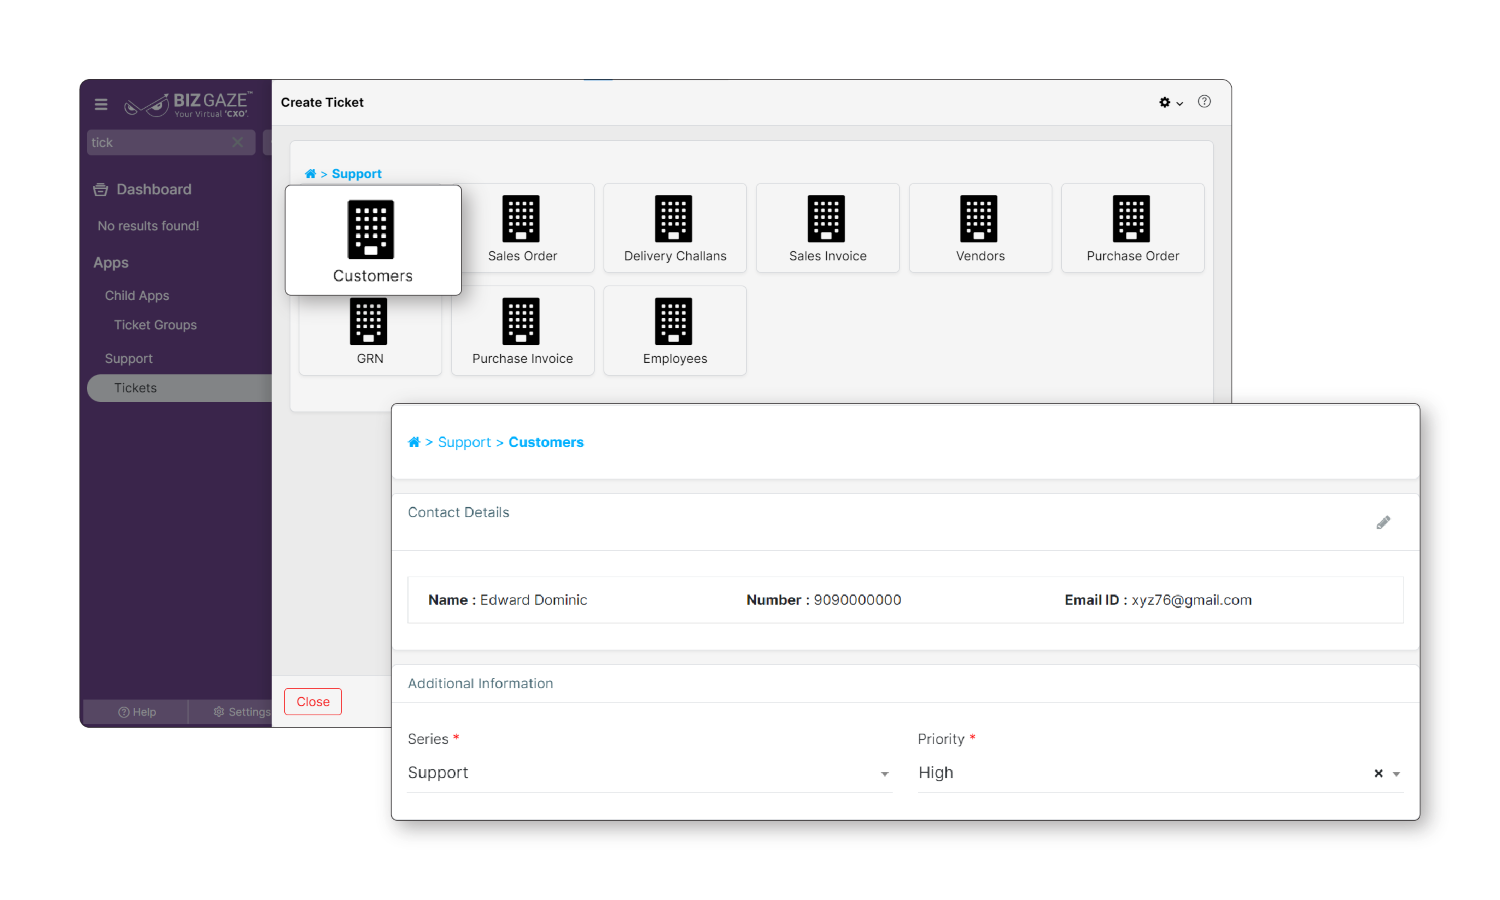
Task: Clear the High priority selection
Action: point(1378,773)
